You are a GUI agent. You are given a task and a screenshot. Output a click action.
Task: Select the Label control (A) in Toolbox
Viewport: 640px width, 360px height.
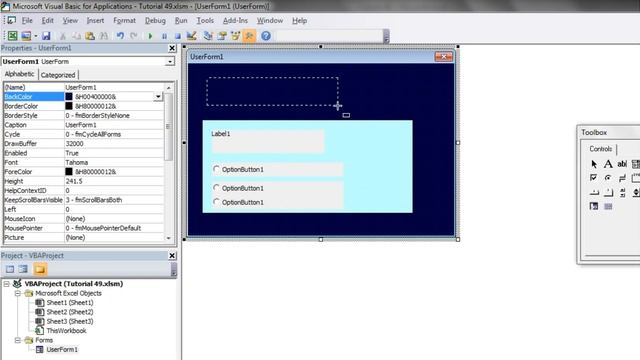click(x=608, y=164)
